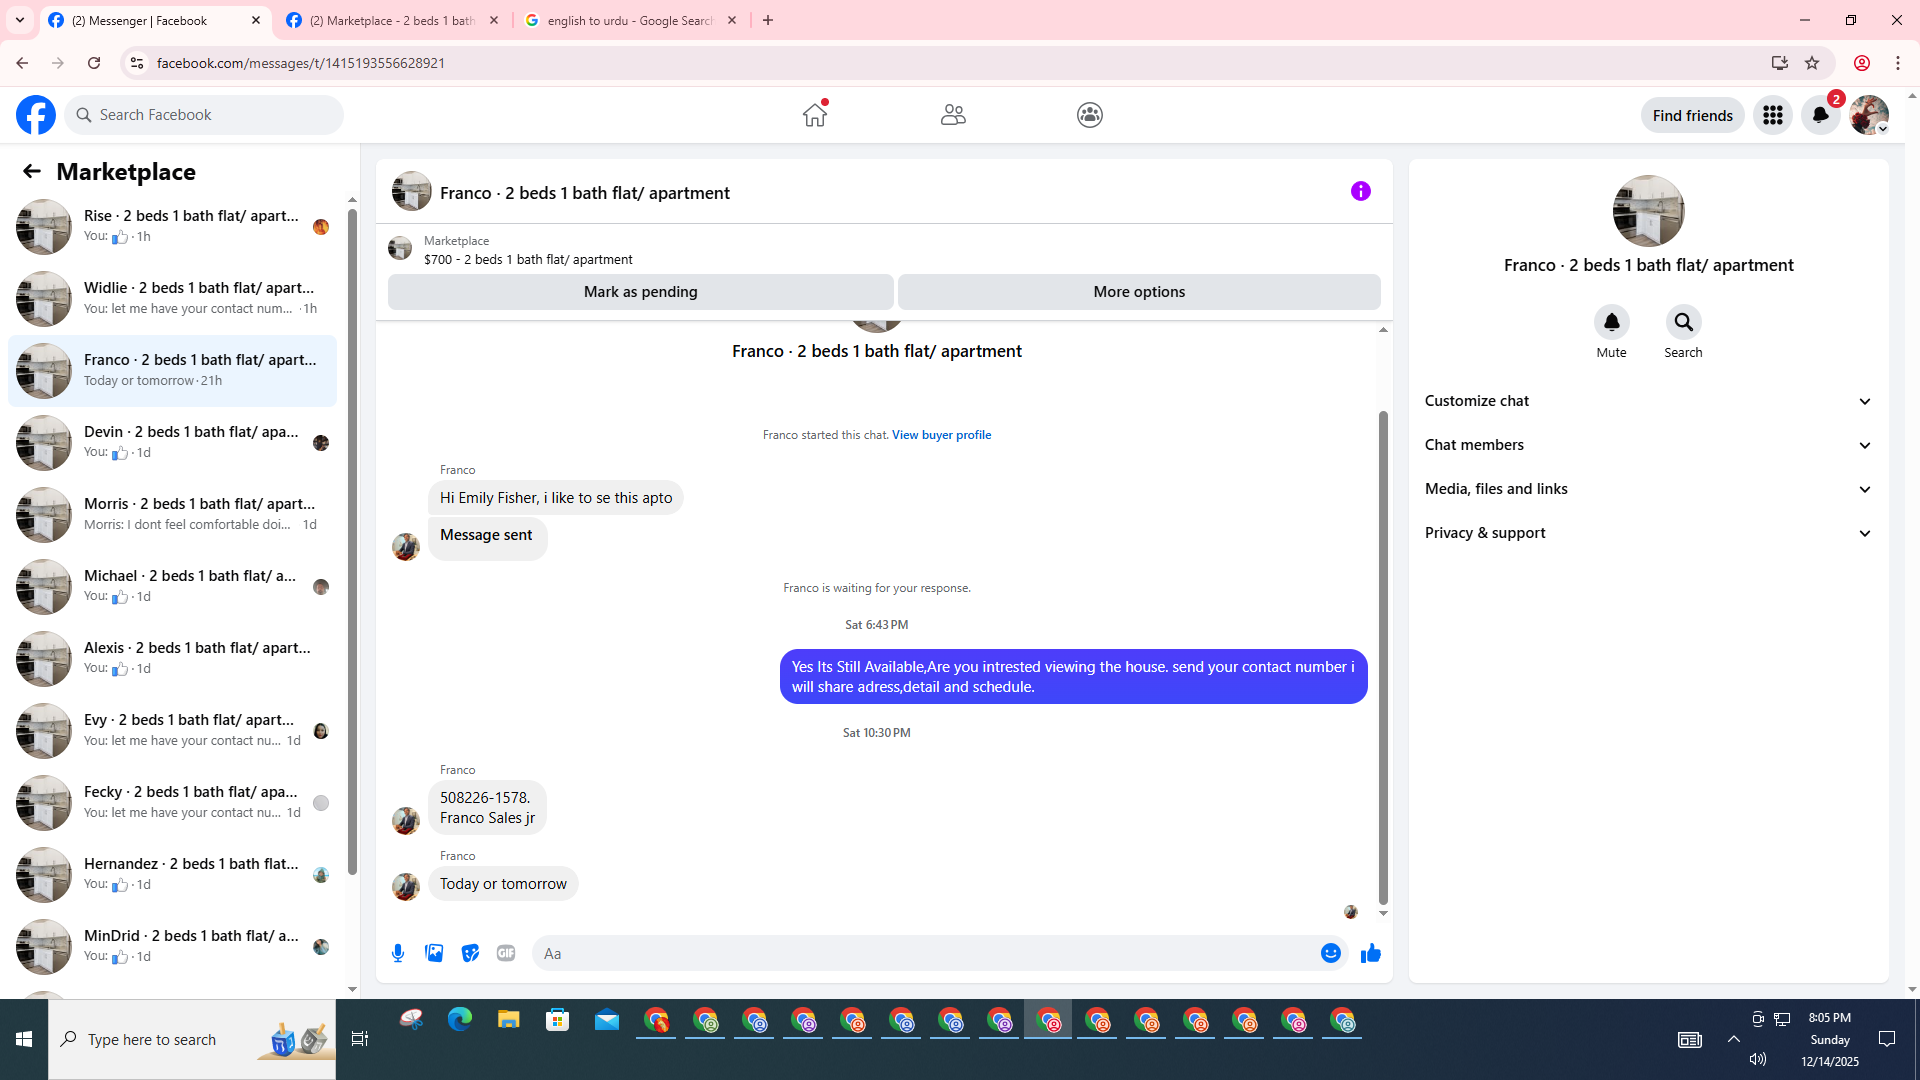Attach a photo with the image icon

(434, 953)
